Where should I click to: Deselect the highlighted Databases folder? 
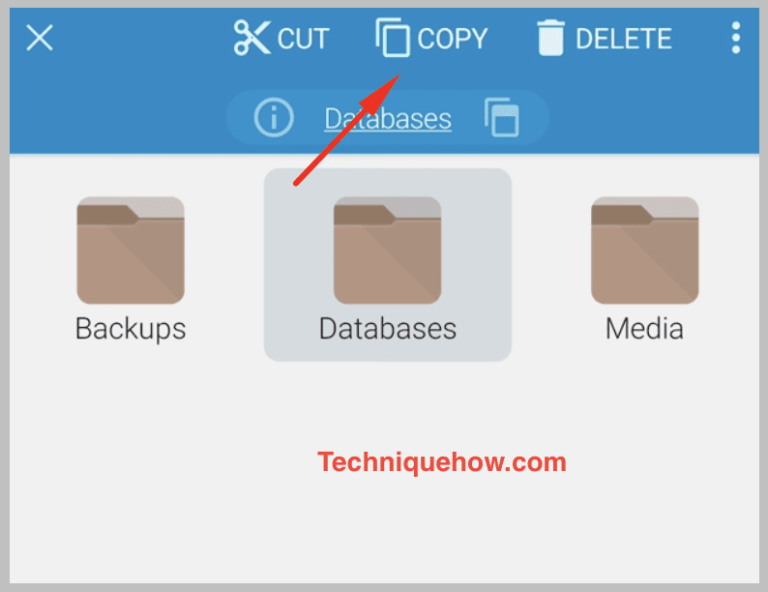pos(387,265)
